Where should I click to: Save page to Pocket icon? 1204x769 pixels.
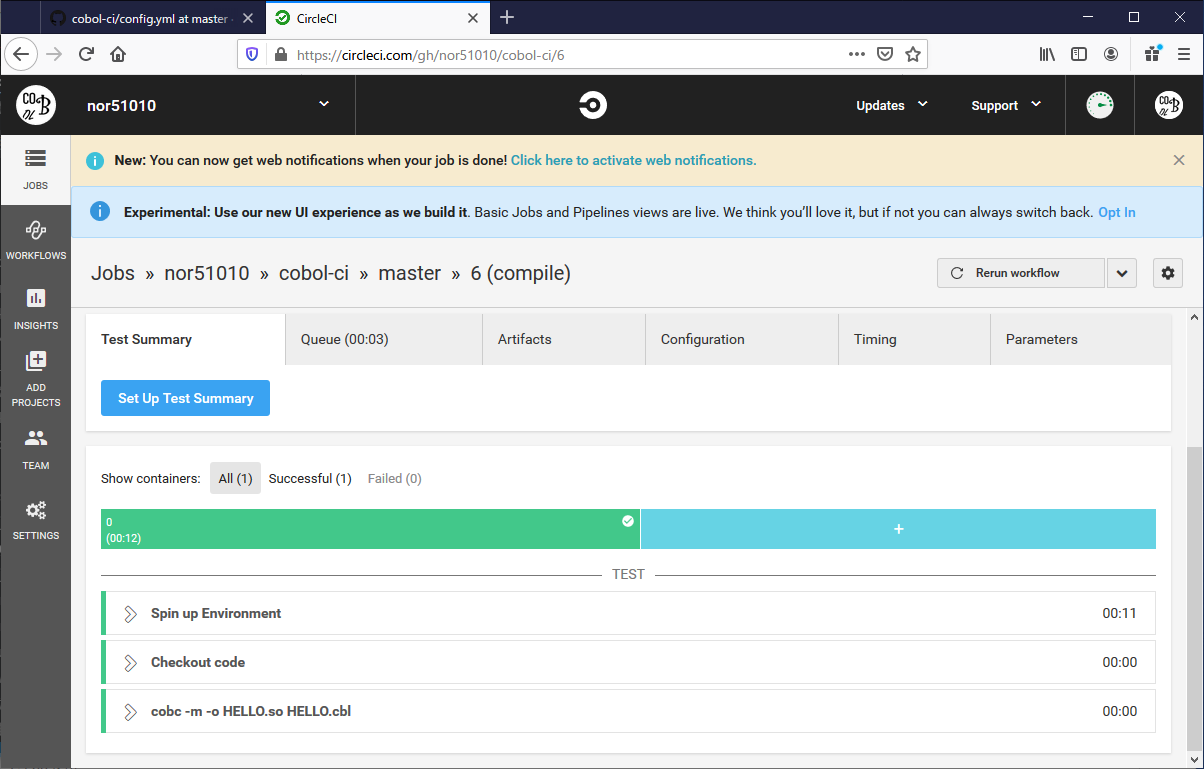pyautogui.click(x=885, y=54)
